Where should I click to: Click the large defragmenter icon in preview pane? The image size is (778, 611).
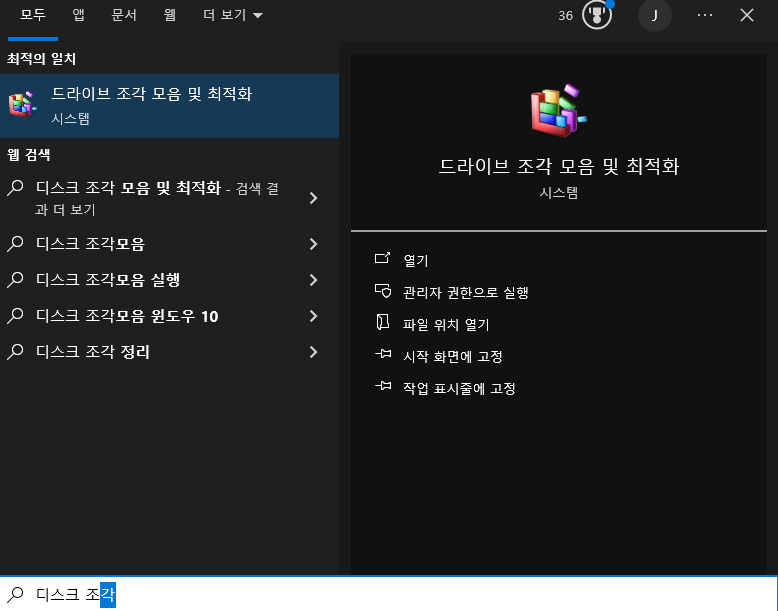(559, 111)
